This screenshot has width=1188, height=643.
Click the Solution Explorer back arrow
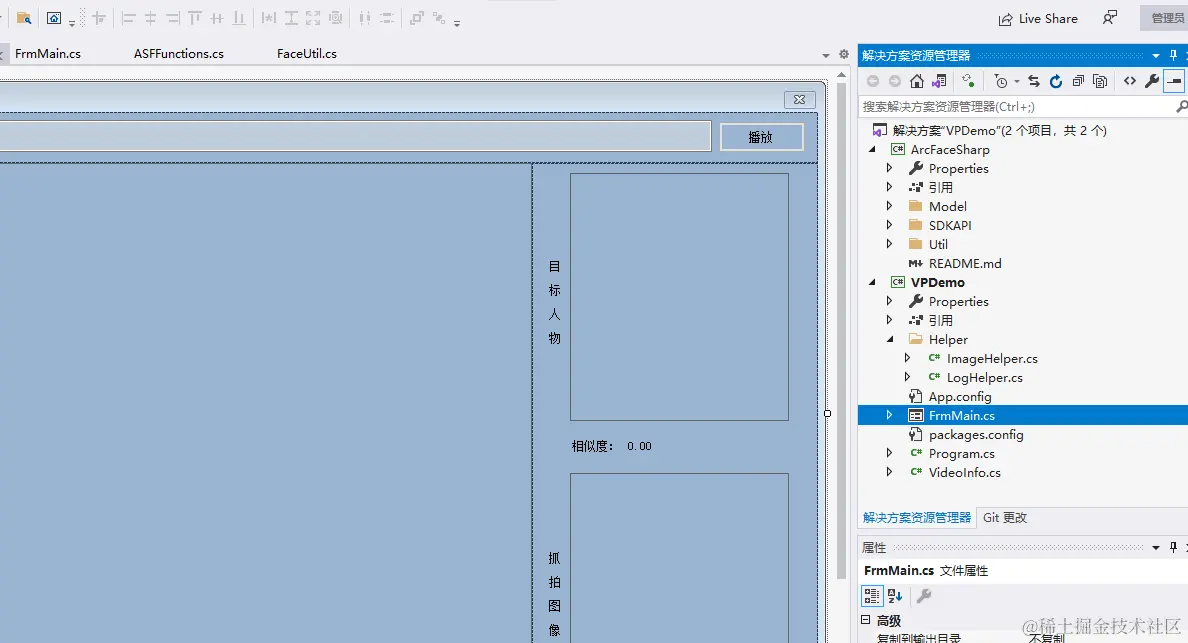873,81
